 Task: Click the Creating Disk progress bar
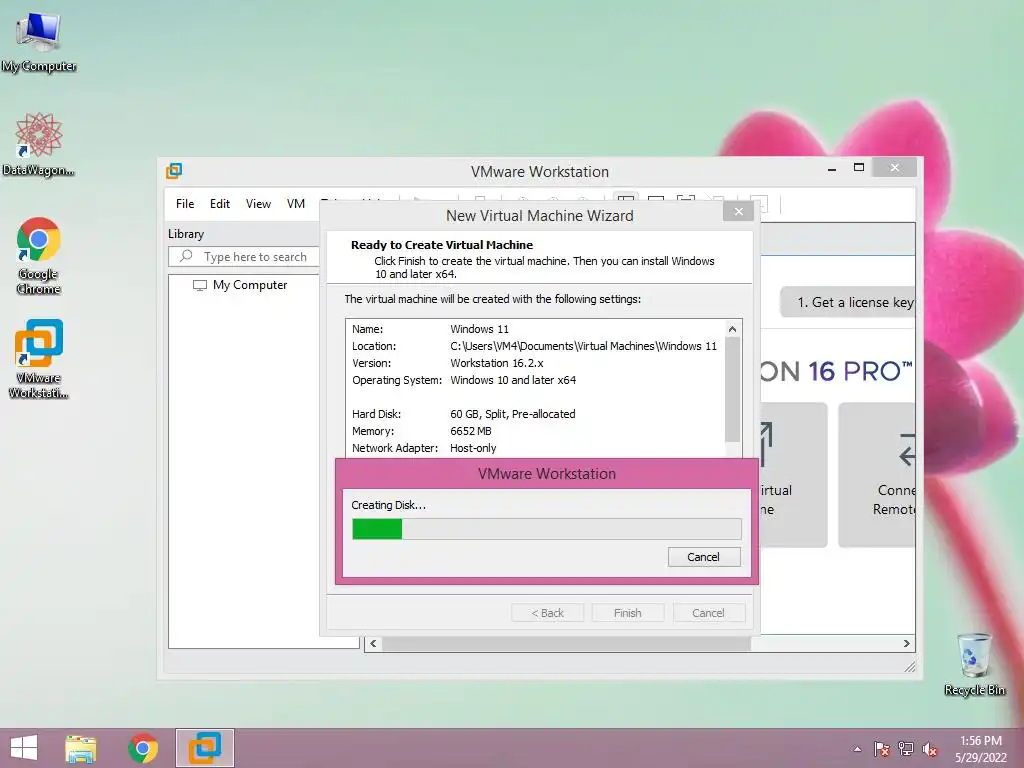547,529
